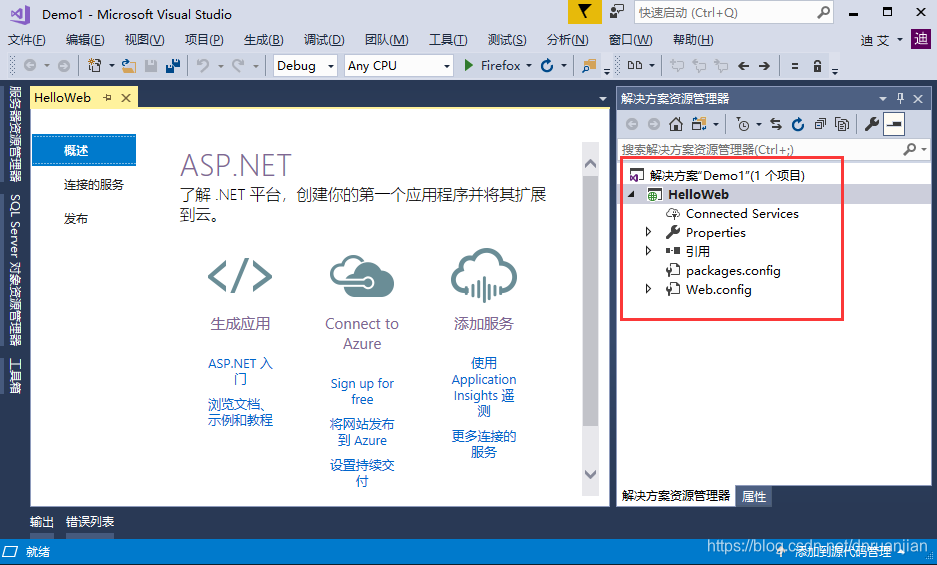Screen dimensions: 937x565
Task: Click the ASP.NET 入门 link
Action: [240, 371]
